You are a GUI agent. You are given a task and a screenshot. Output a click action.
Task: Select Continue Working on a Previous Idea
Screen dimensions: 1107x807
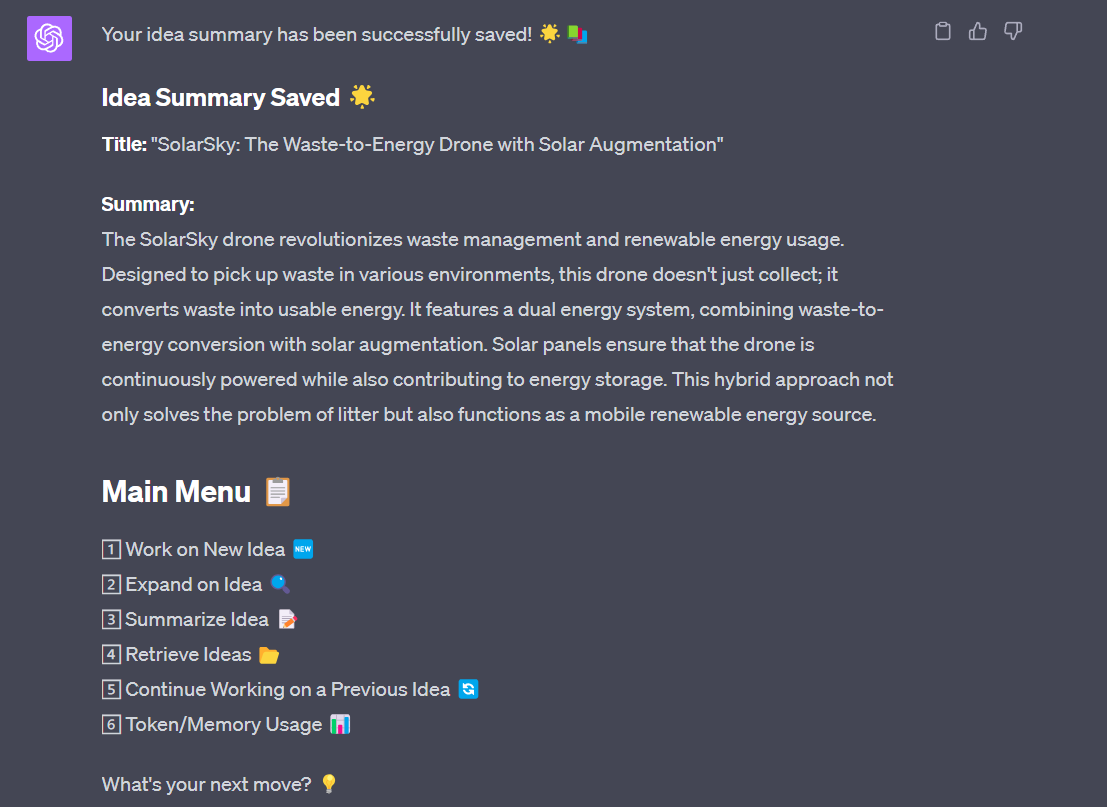coord(287,689)
